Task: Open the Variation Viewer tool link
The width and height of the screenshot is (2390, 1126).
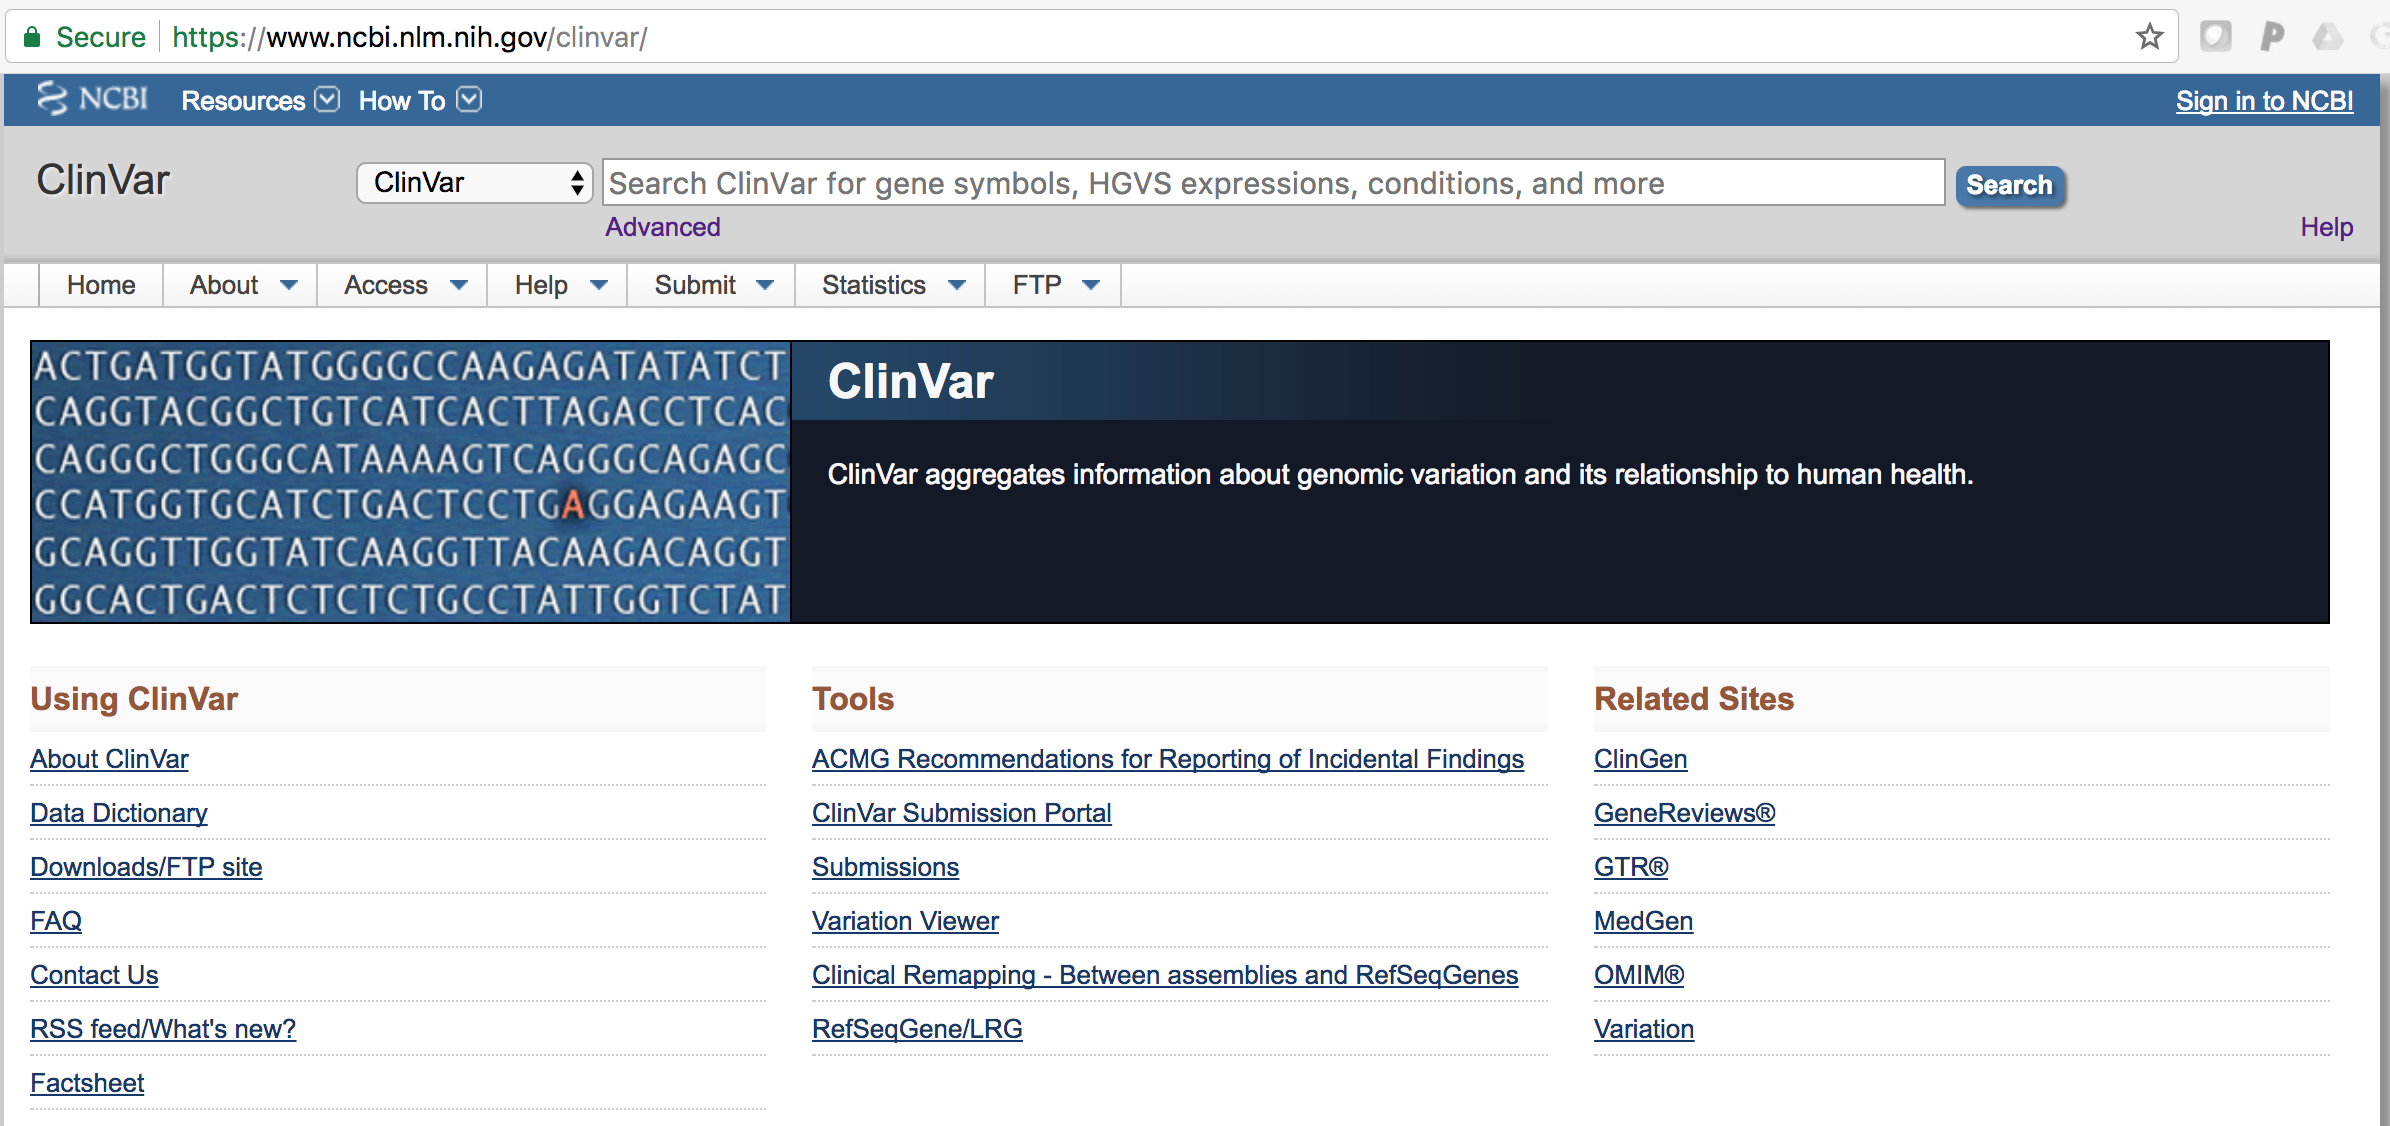Action: coord(905,921)
